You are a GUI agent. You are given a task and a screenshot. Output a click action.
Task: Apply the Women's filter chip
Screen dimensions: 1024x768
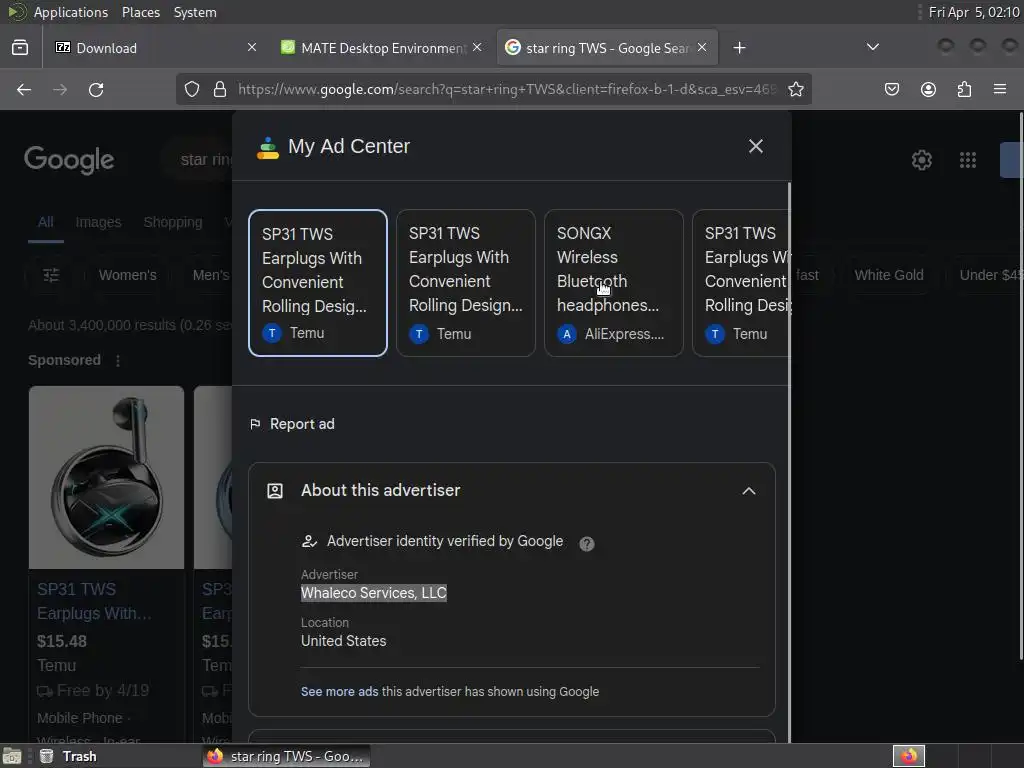127,275
